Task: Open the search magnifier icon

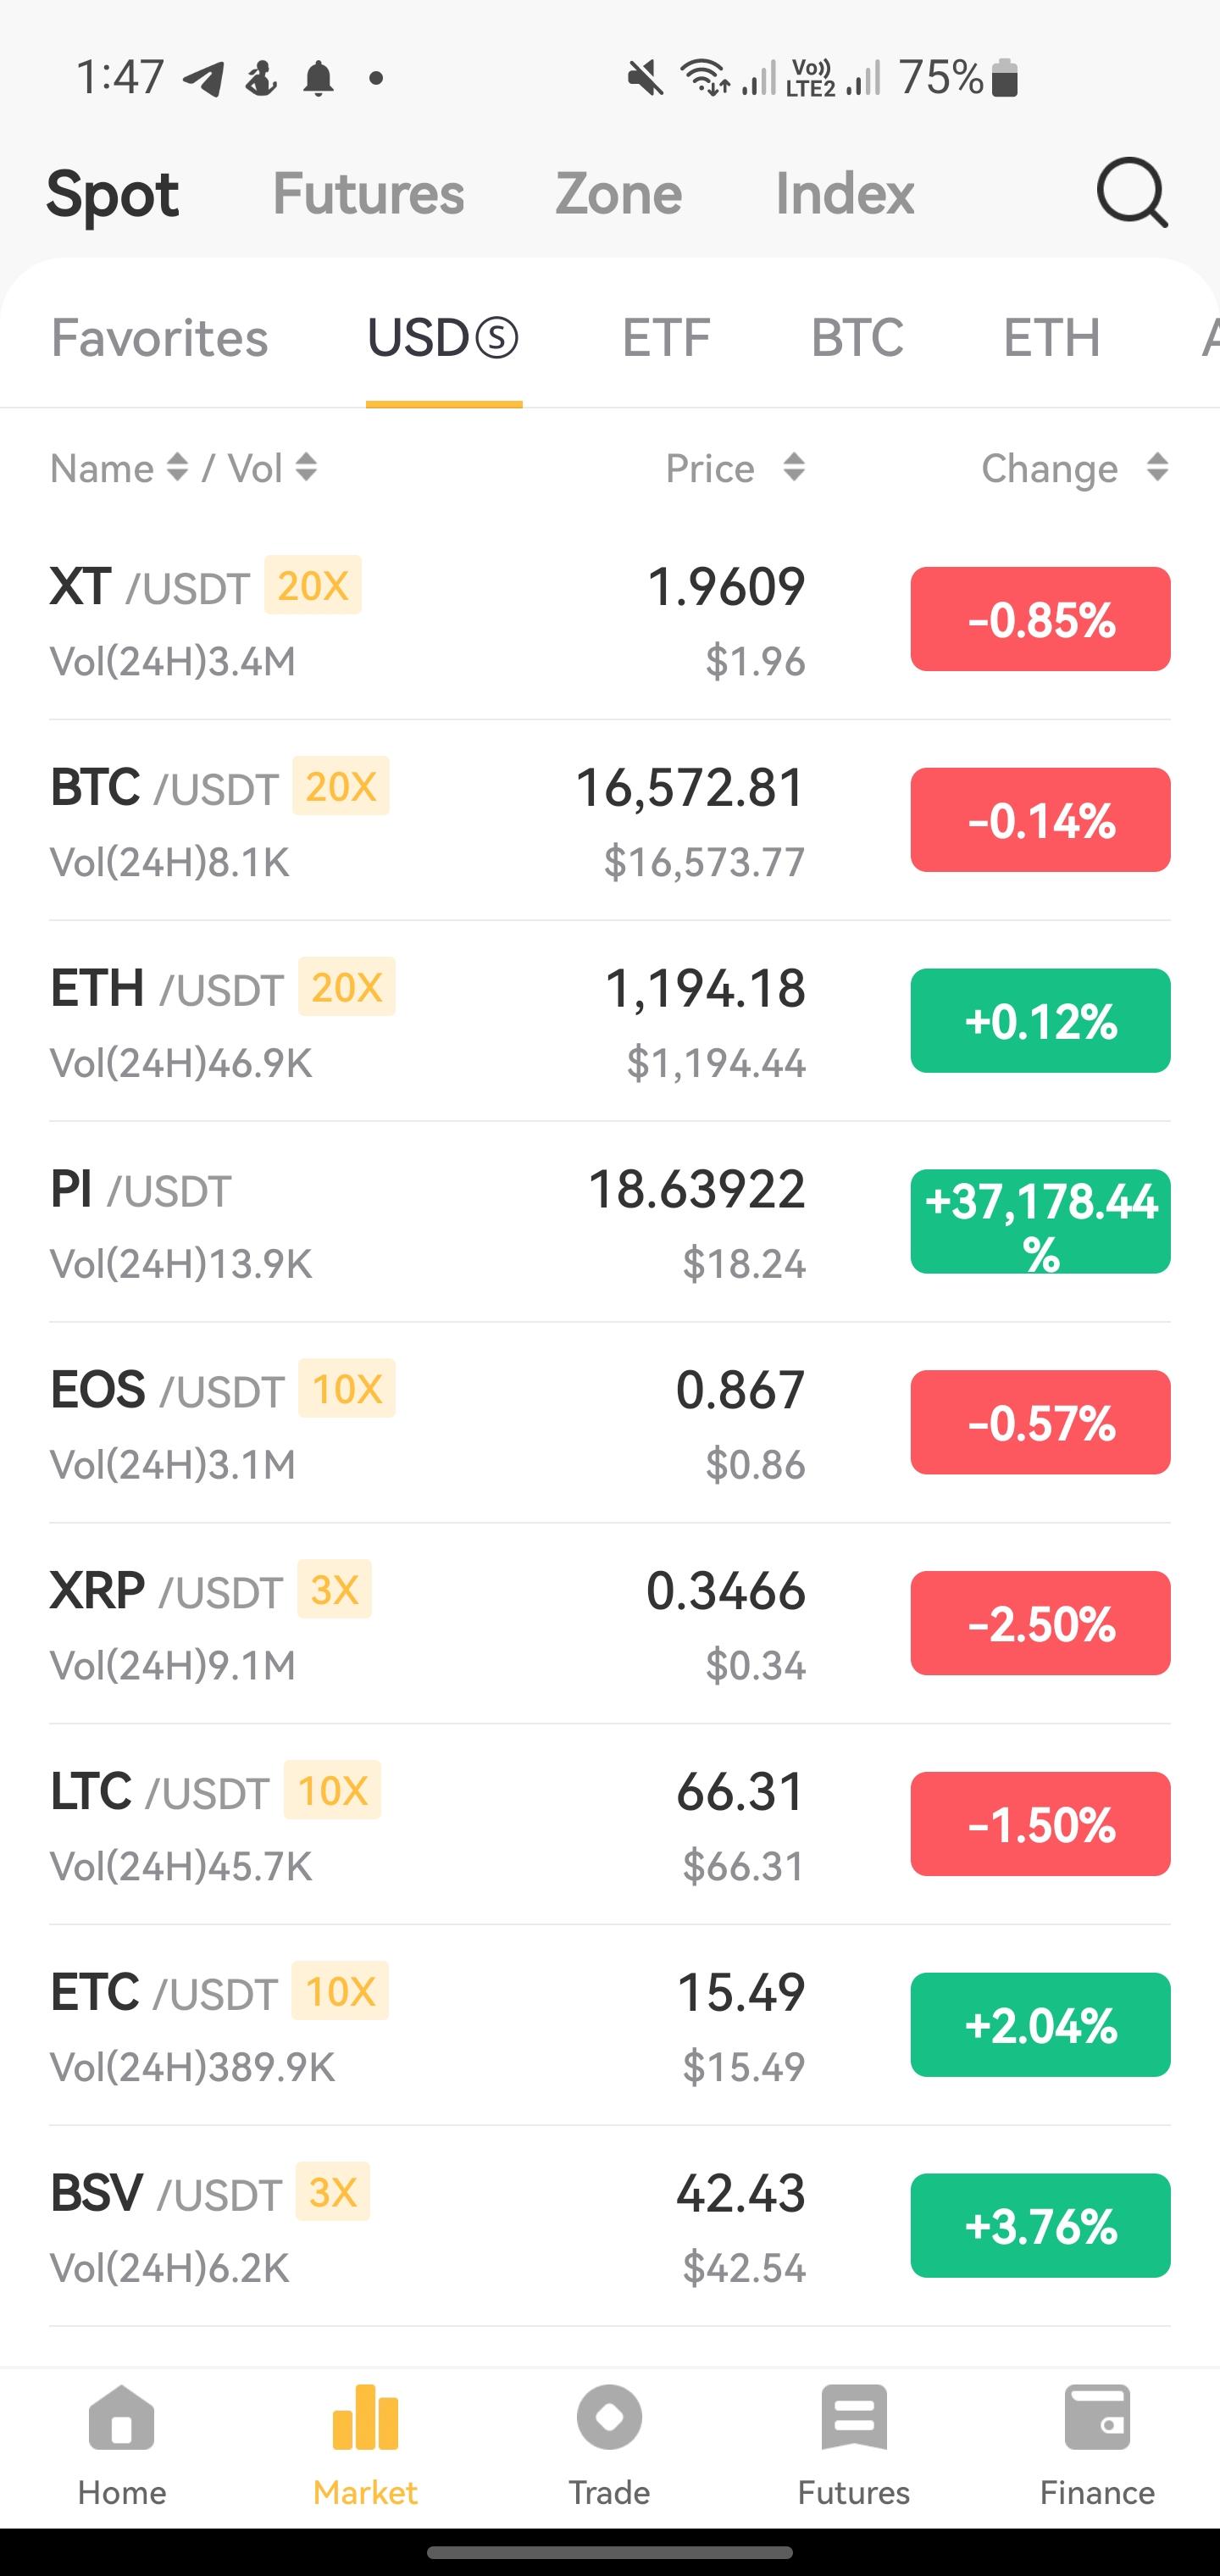Action: pos(1131,193)
